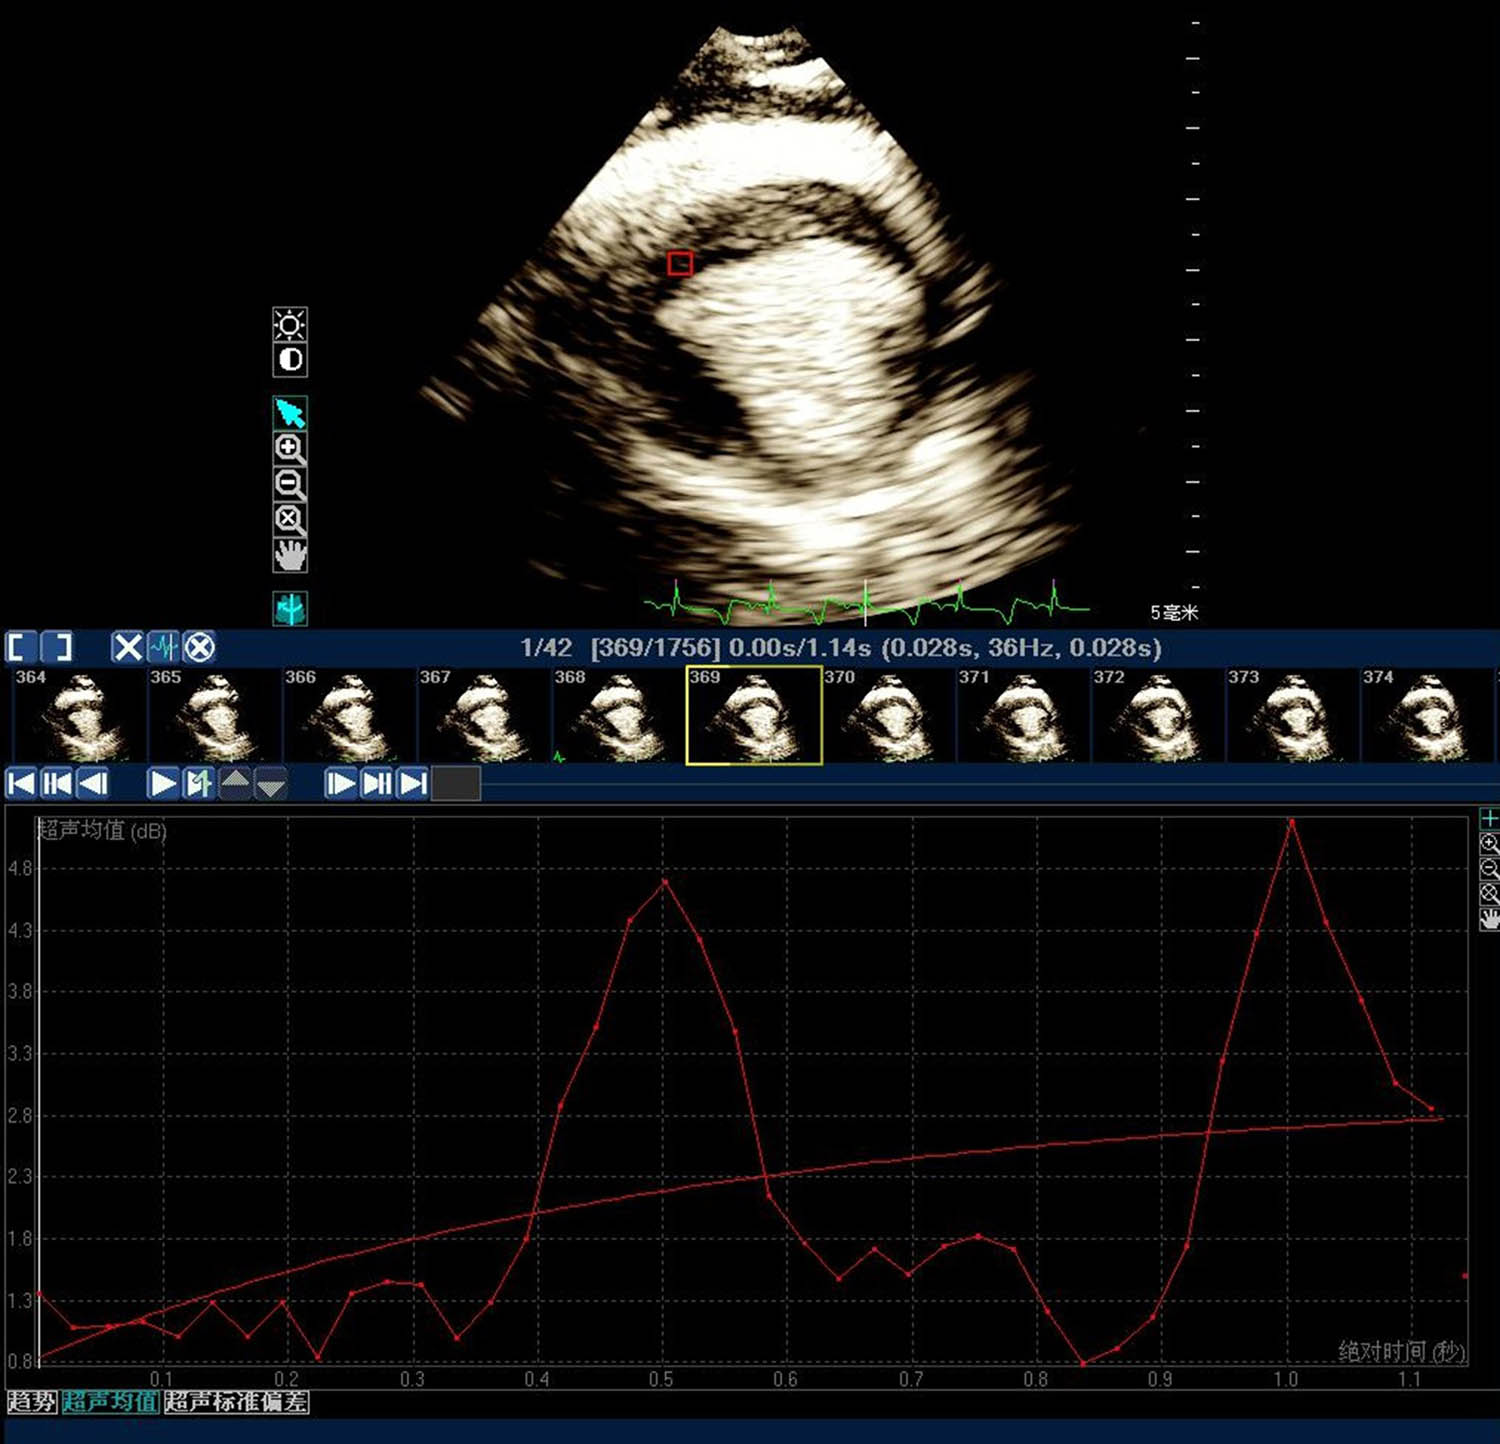Decrease playback speed with down arrow
The image size is (1500, 1444).
coord(271,786)
